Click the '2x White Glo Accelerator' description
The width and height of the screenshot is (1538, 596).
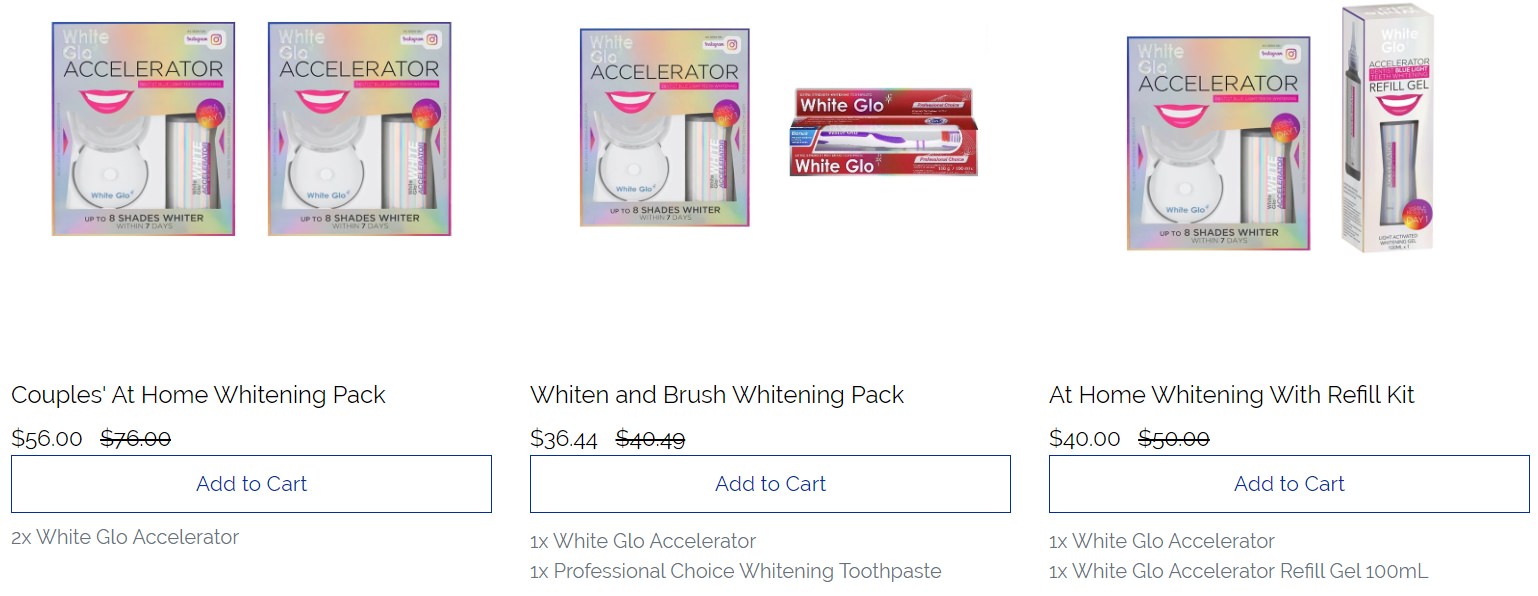click(125, 537)
